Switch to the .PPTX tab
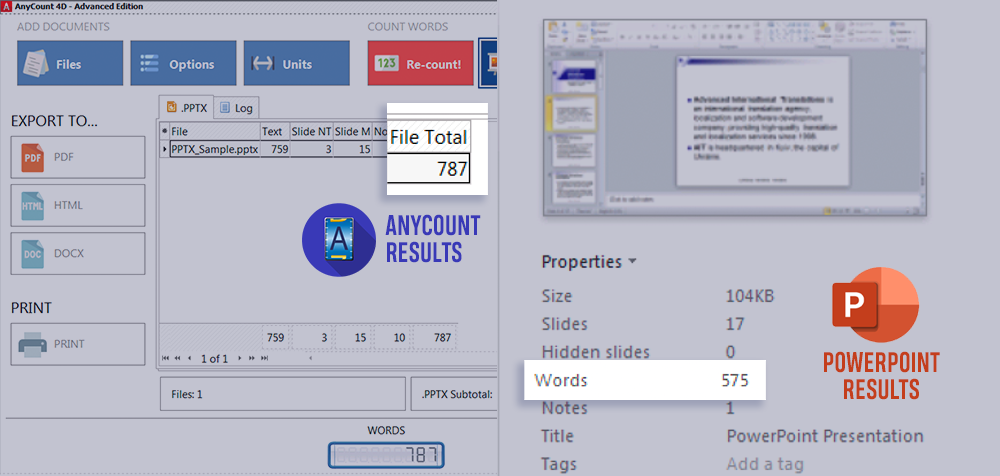Screen dimensions: 1000x476 pos(186,108)
